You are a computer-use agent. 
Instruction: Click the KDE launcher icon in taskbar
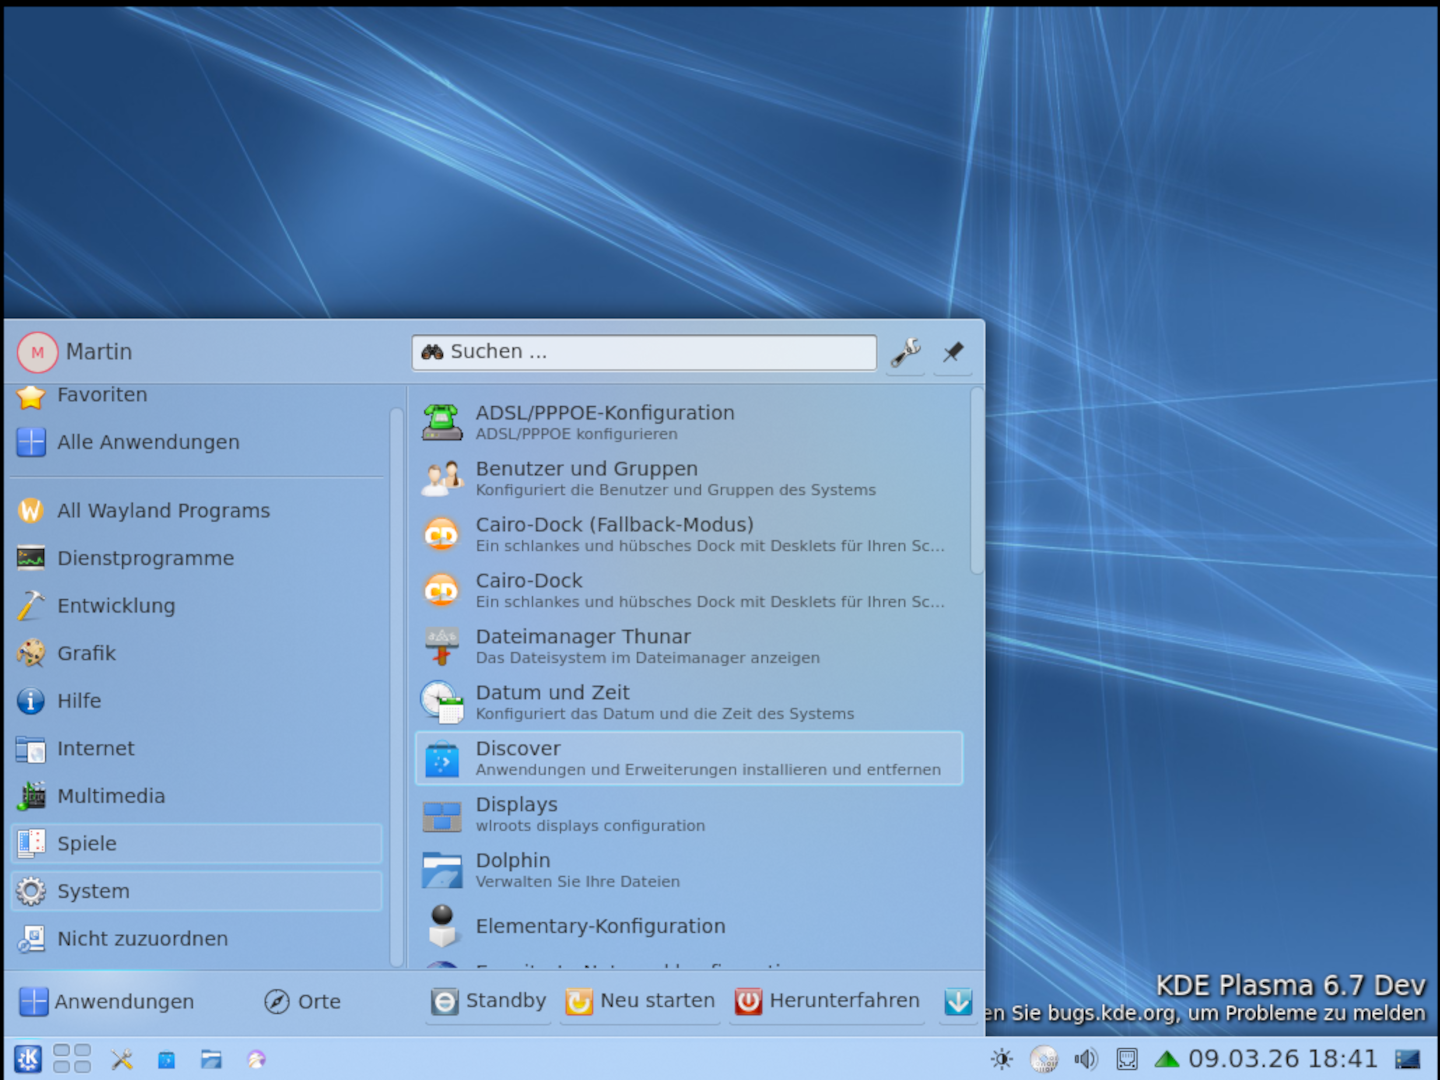point(28,1059)
